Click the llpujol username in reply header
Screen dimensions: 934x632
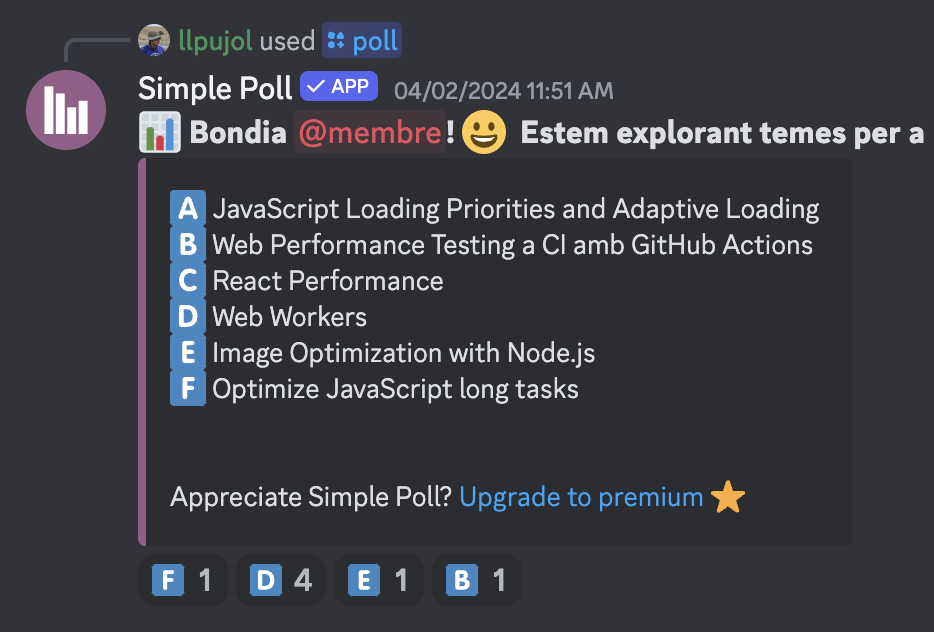[215, 41]
